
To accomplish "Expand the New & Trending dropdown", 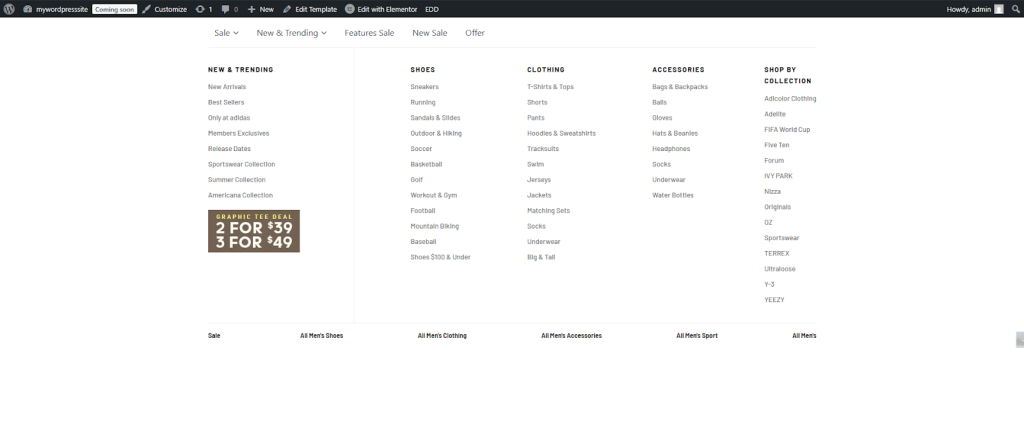I will (291, 33).
